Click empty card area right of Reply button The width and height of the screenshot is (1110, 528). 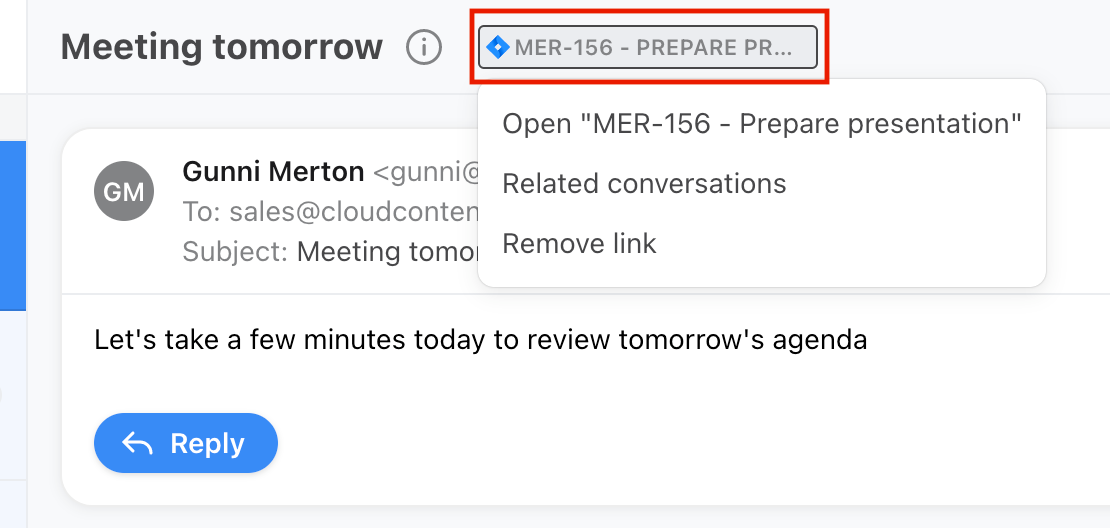pos(637,443)
